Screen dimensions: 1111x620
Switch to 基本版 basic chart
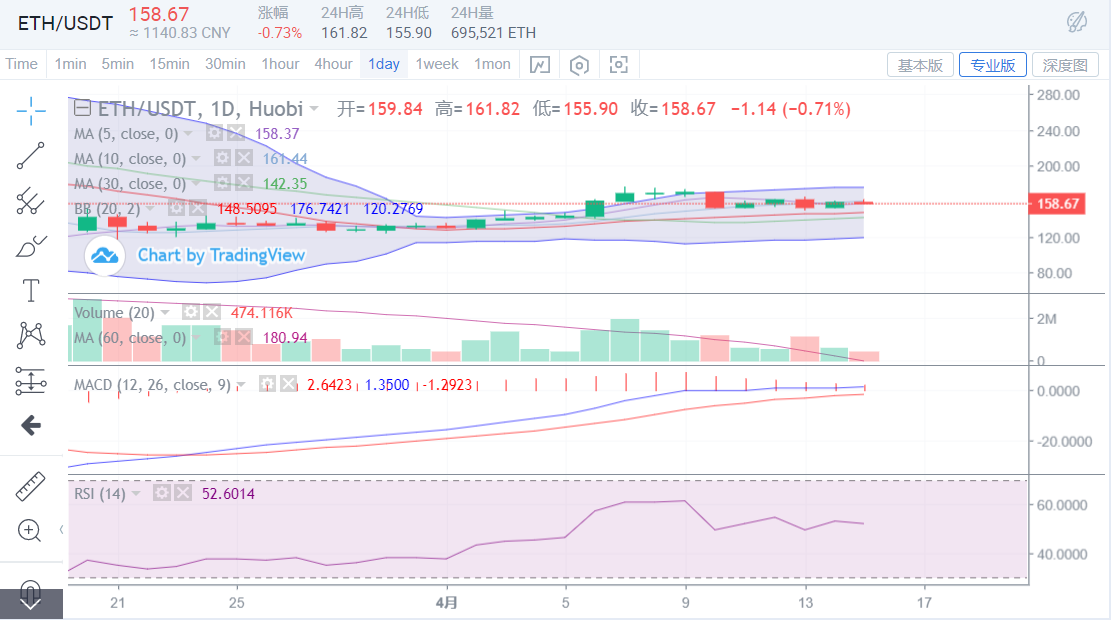[x=920, y=65]
